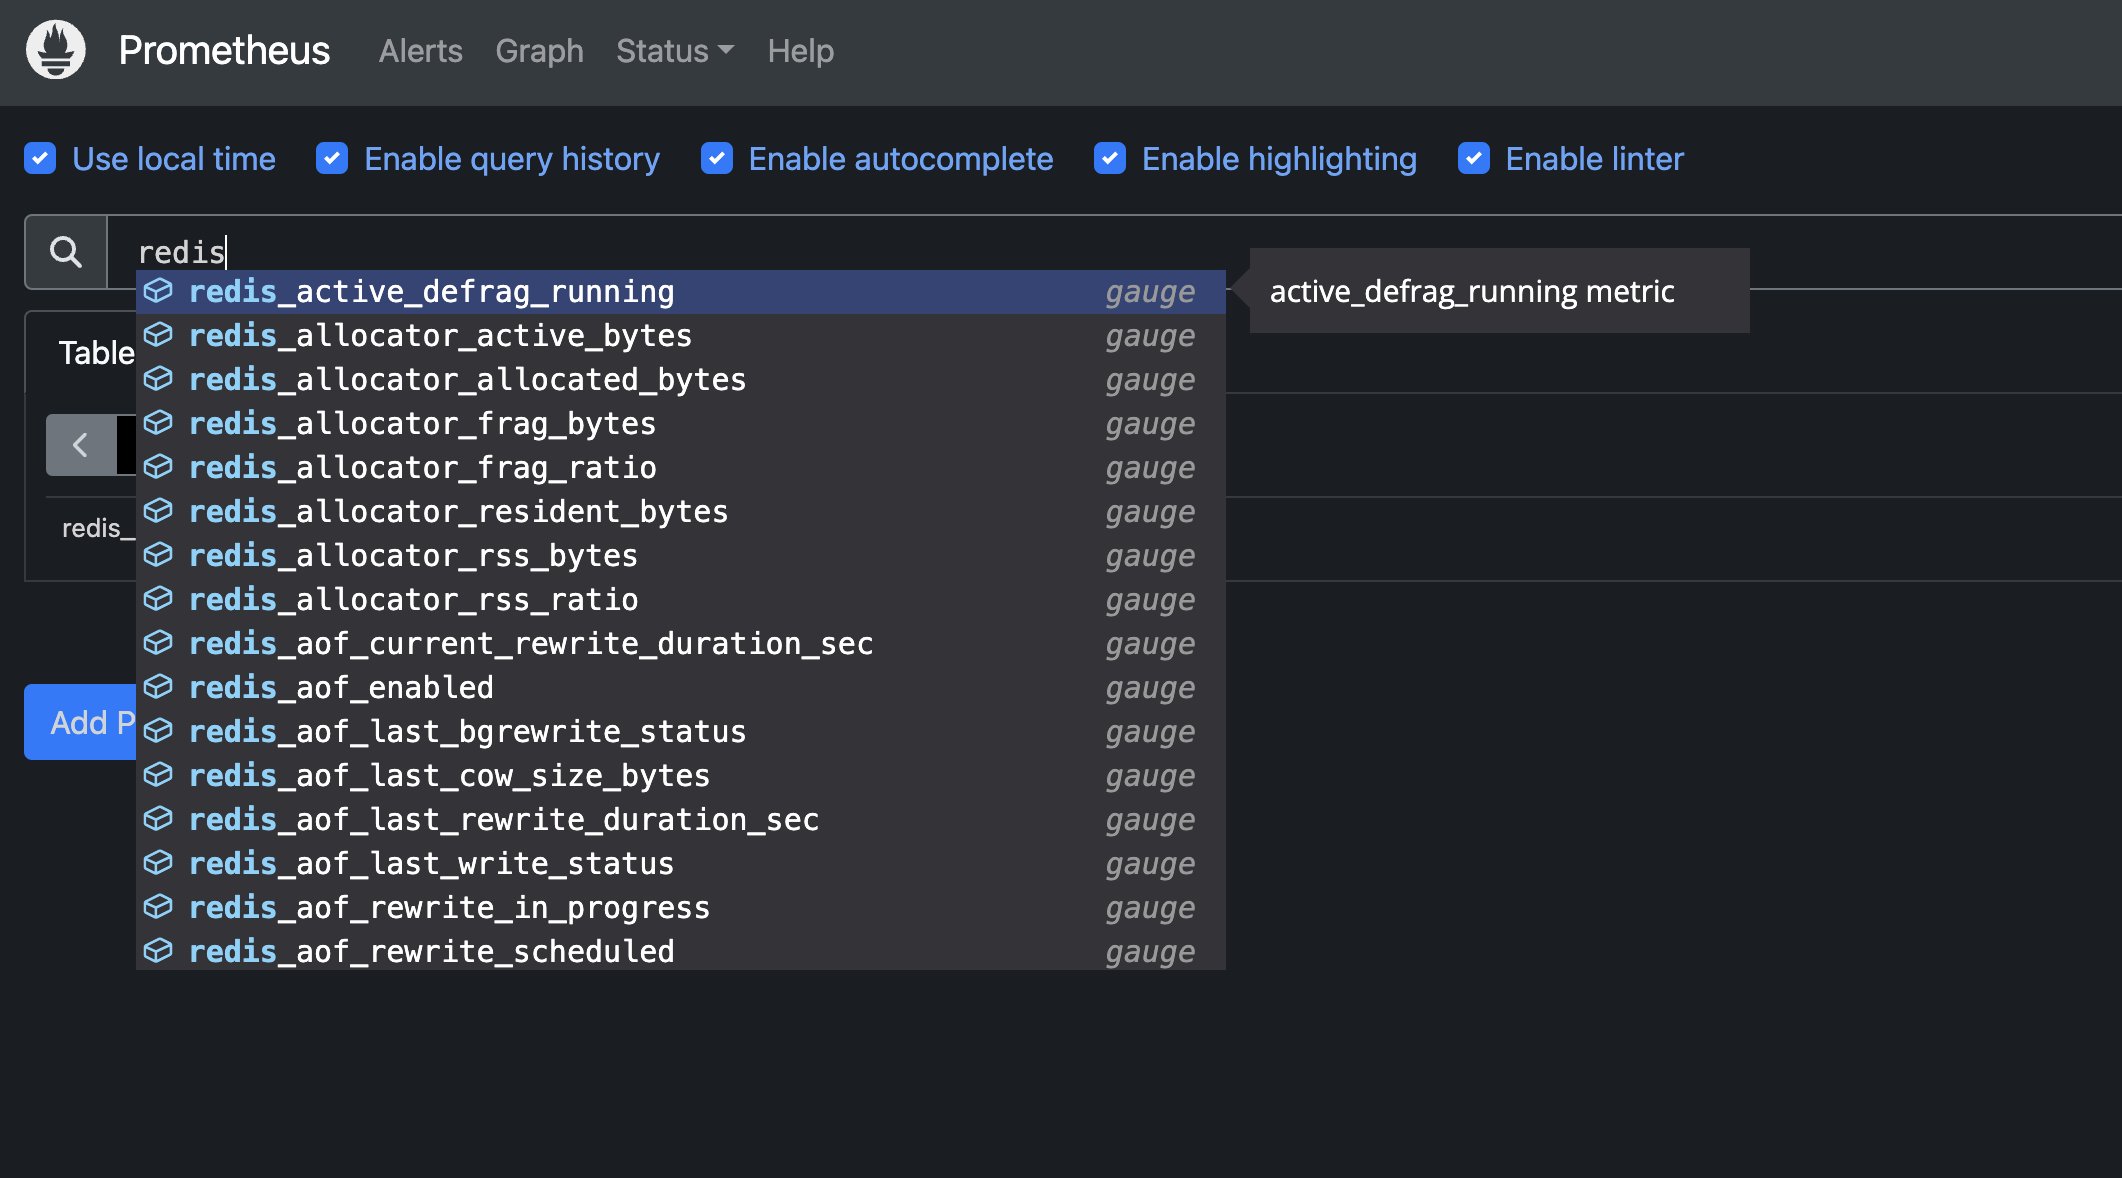Click cube icon beside redis_allocator_active_bytes
This screenshot has width=2122, height=1178.
pyautogui.click(x=158, y=335)
